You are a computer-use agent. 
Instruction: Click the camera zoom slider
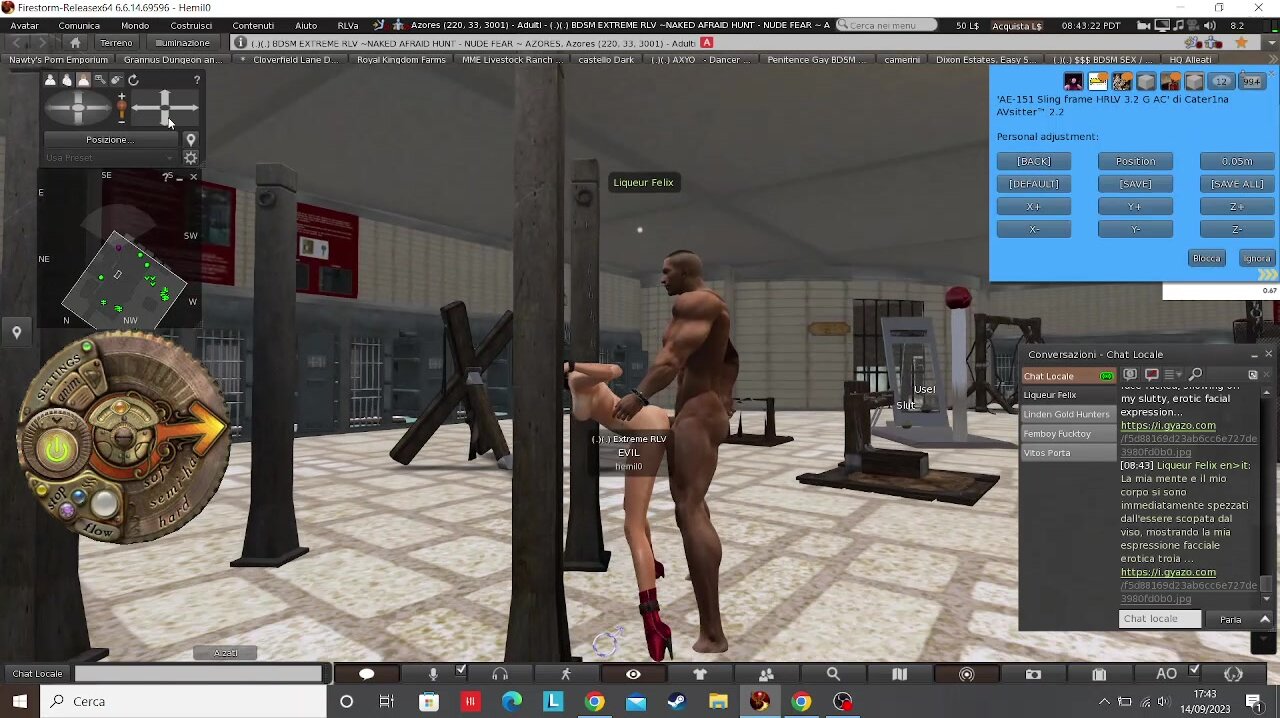pyautogui.click(x=122, y=107)
